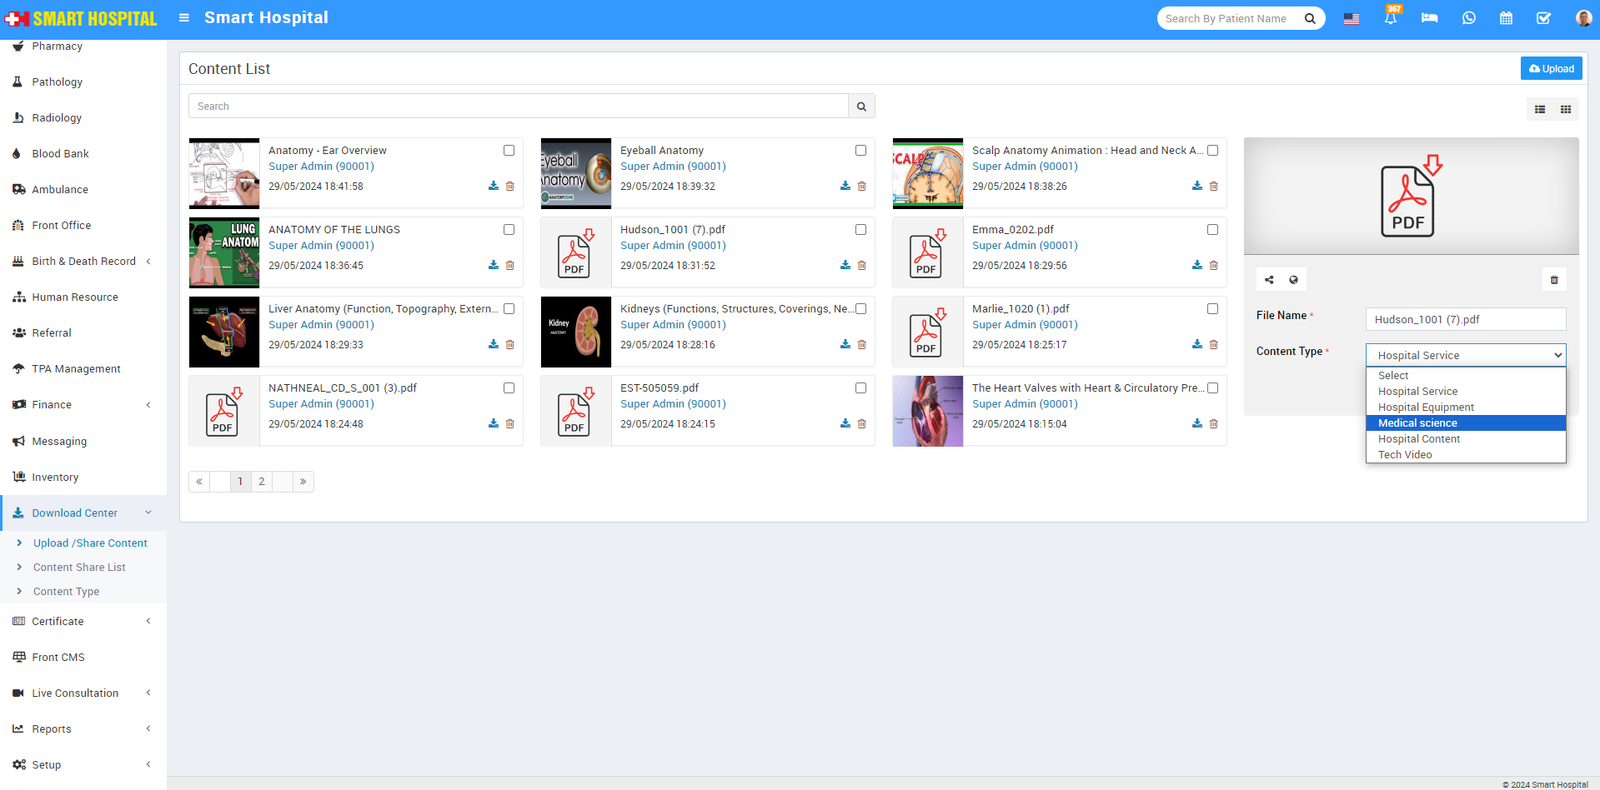Open the calendar icon in top bar
1600x790 pixels.
coord(1506,18)
